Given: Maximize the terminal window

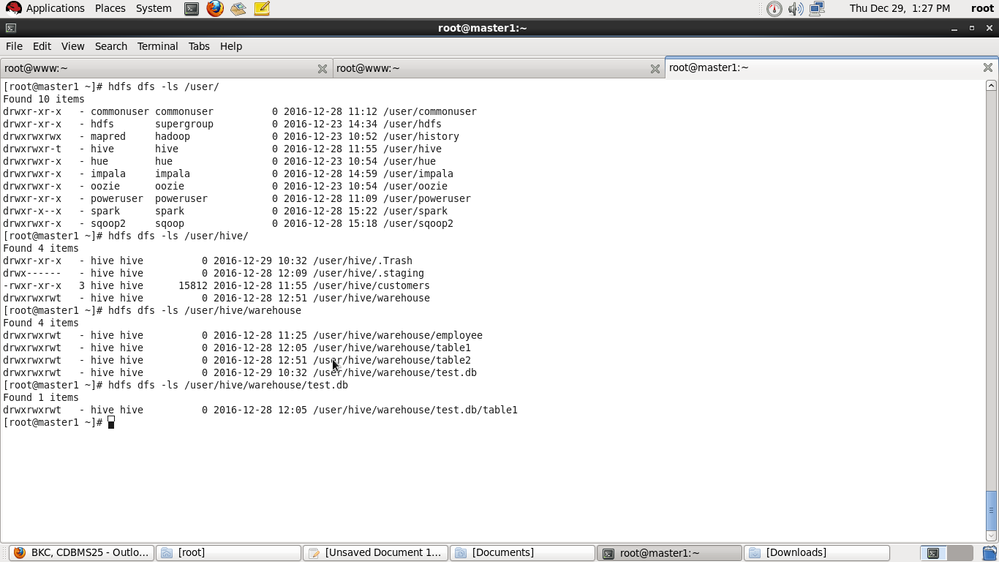Looking at the screenshot, I should point(972,28).
